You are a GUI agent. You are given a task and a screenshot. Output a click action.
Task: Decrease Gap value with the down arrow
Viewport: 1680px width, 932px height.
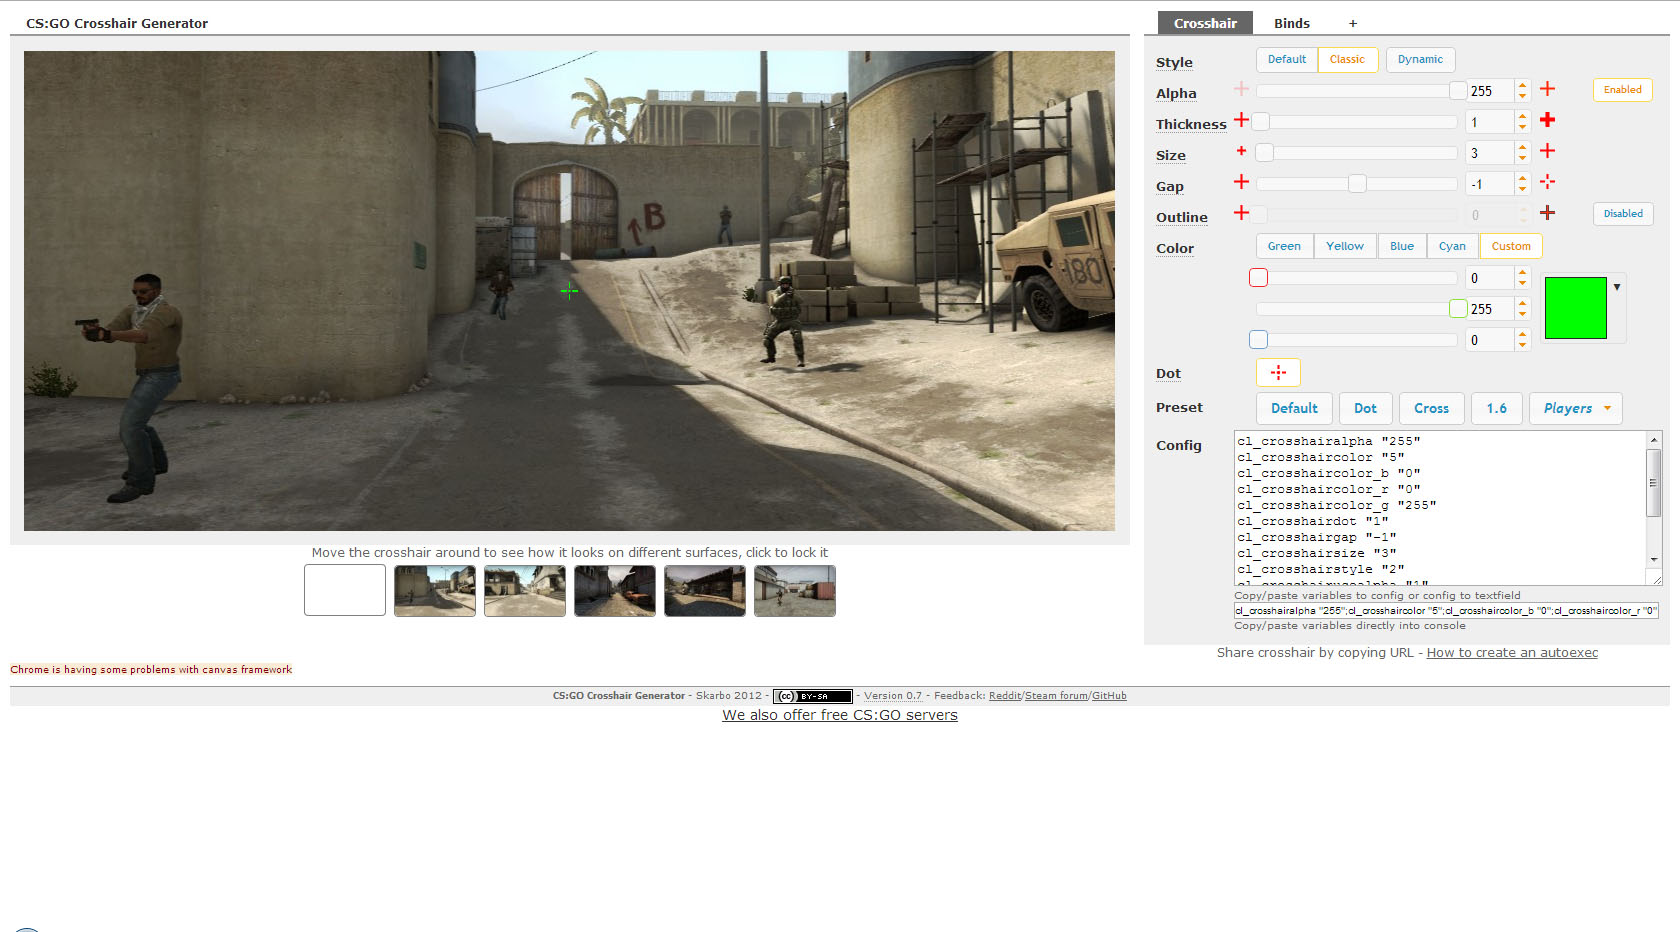(x=1522, y=189)
